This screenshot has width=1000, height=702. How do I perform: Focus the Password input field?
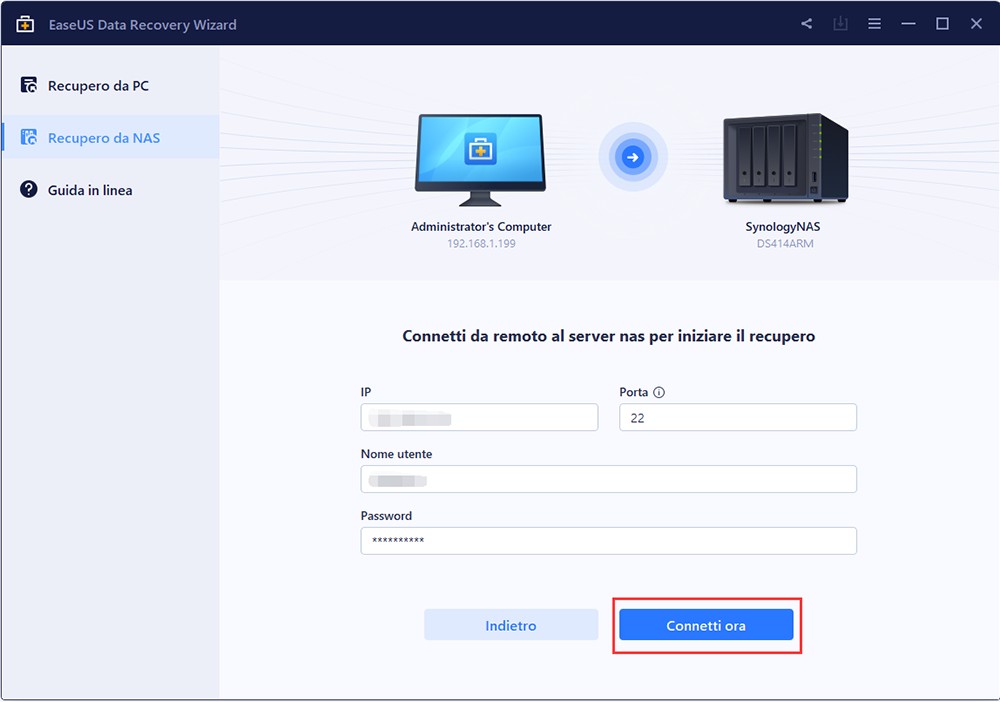(x=608, y=541)
